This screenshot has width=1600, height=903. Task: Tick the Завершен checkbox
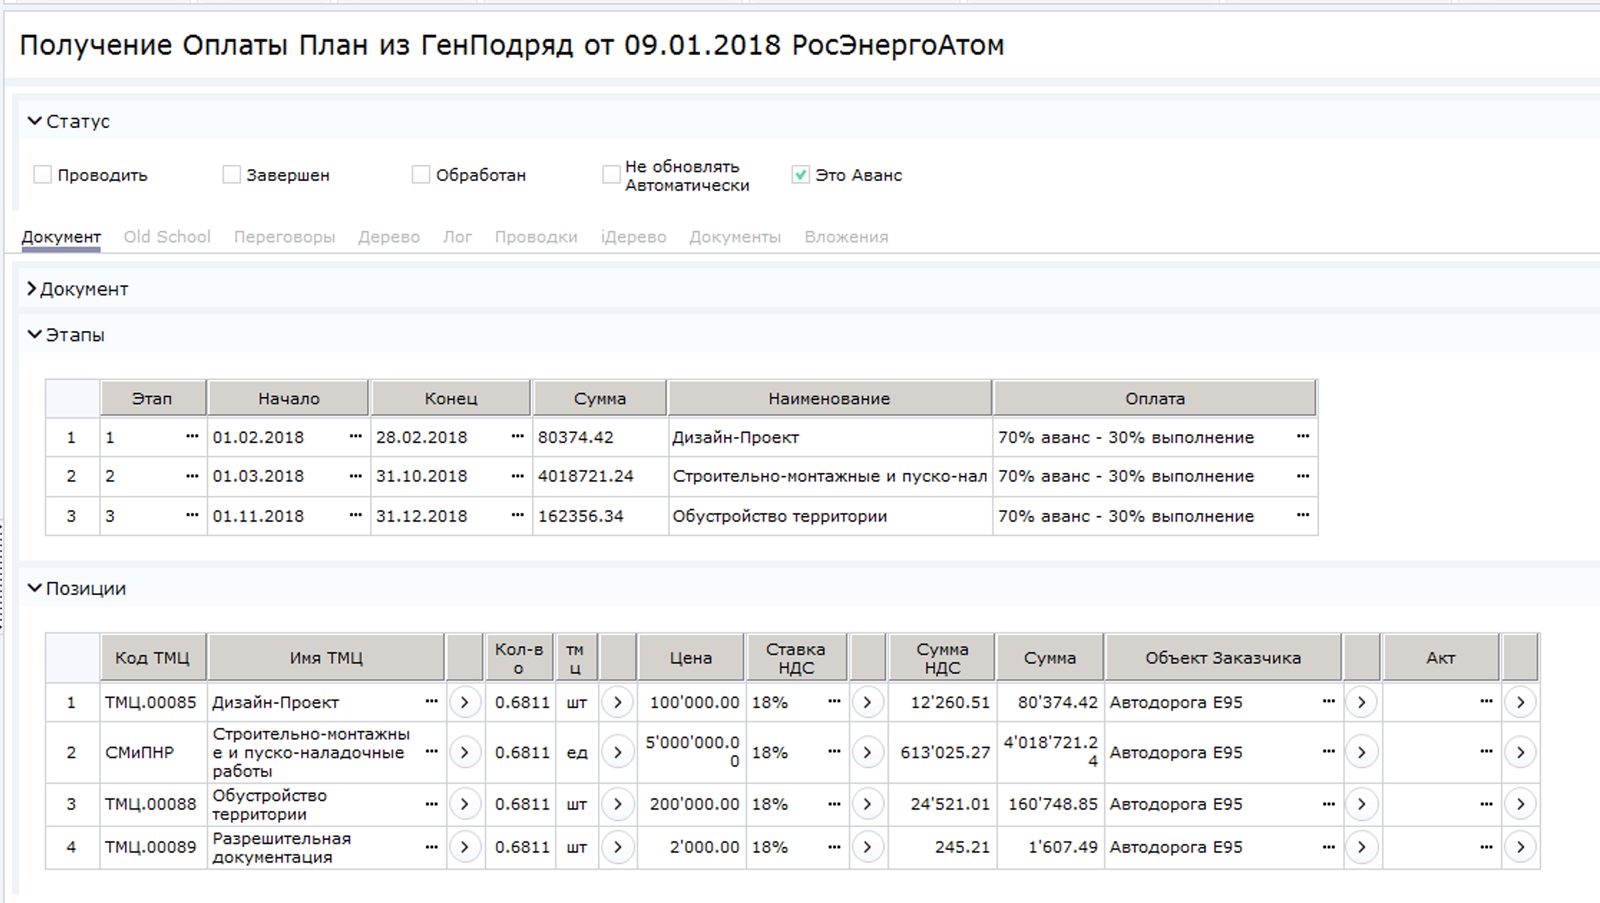click(x=231, y=174)
